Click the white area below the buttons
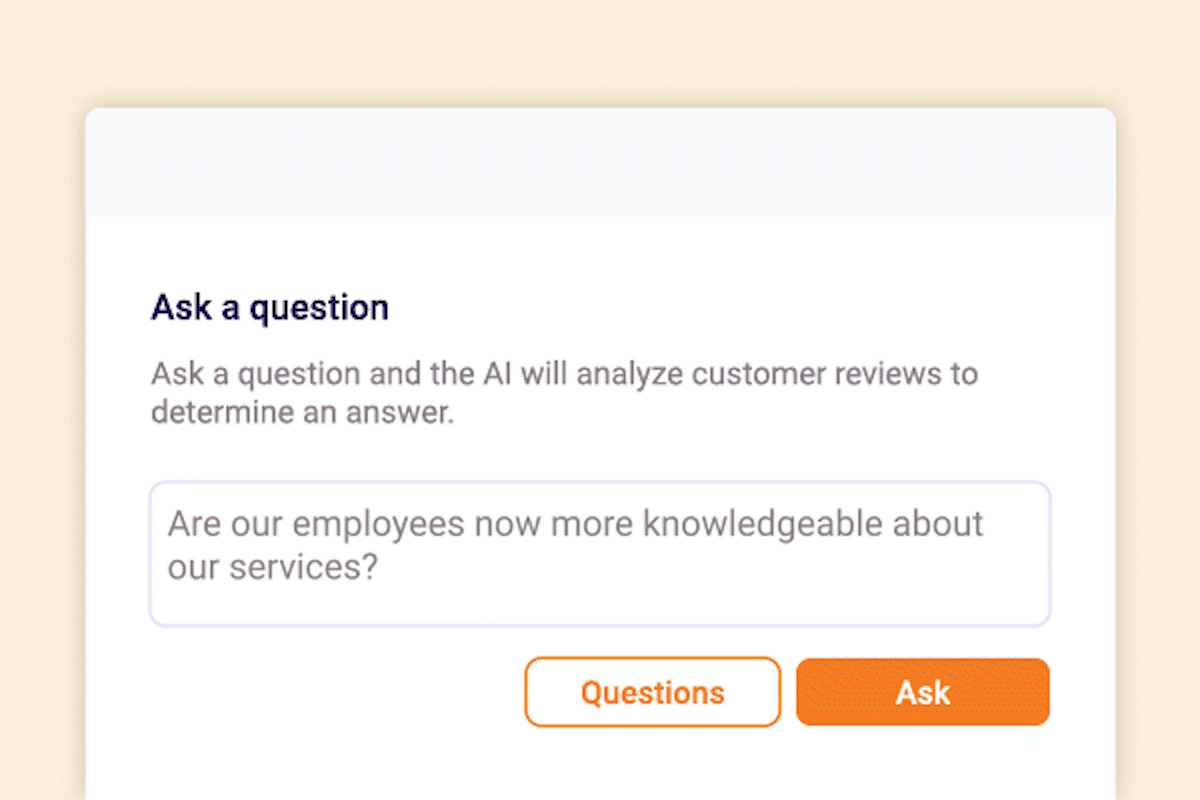Viewport: 1200px width, 800px height. click(600, 765)
